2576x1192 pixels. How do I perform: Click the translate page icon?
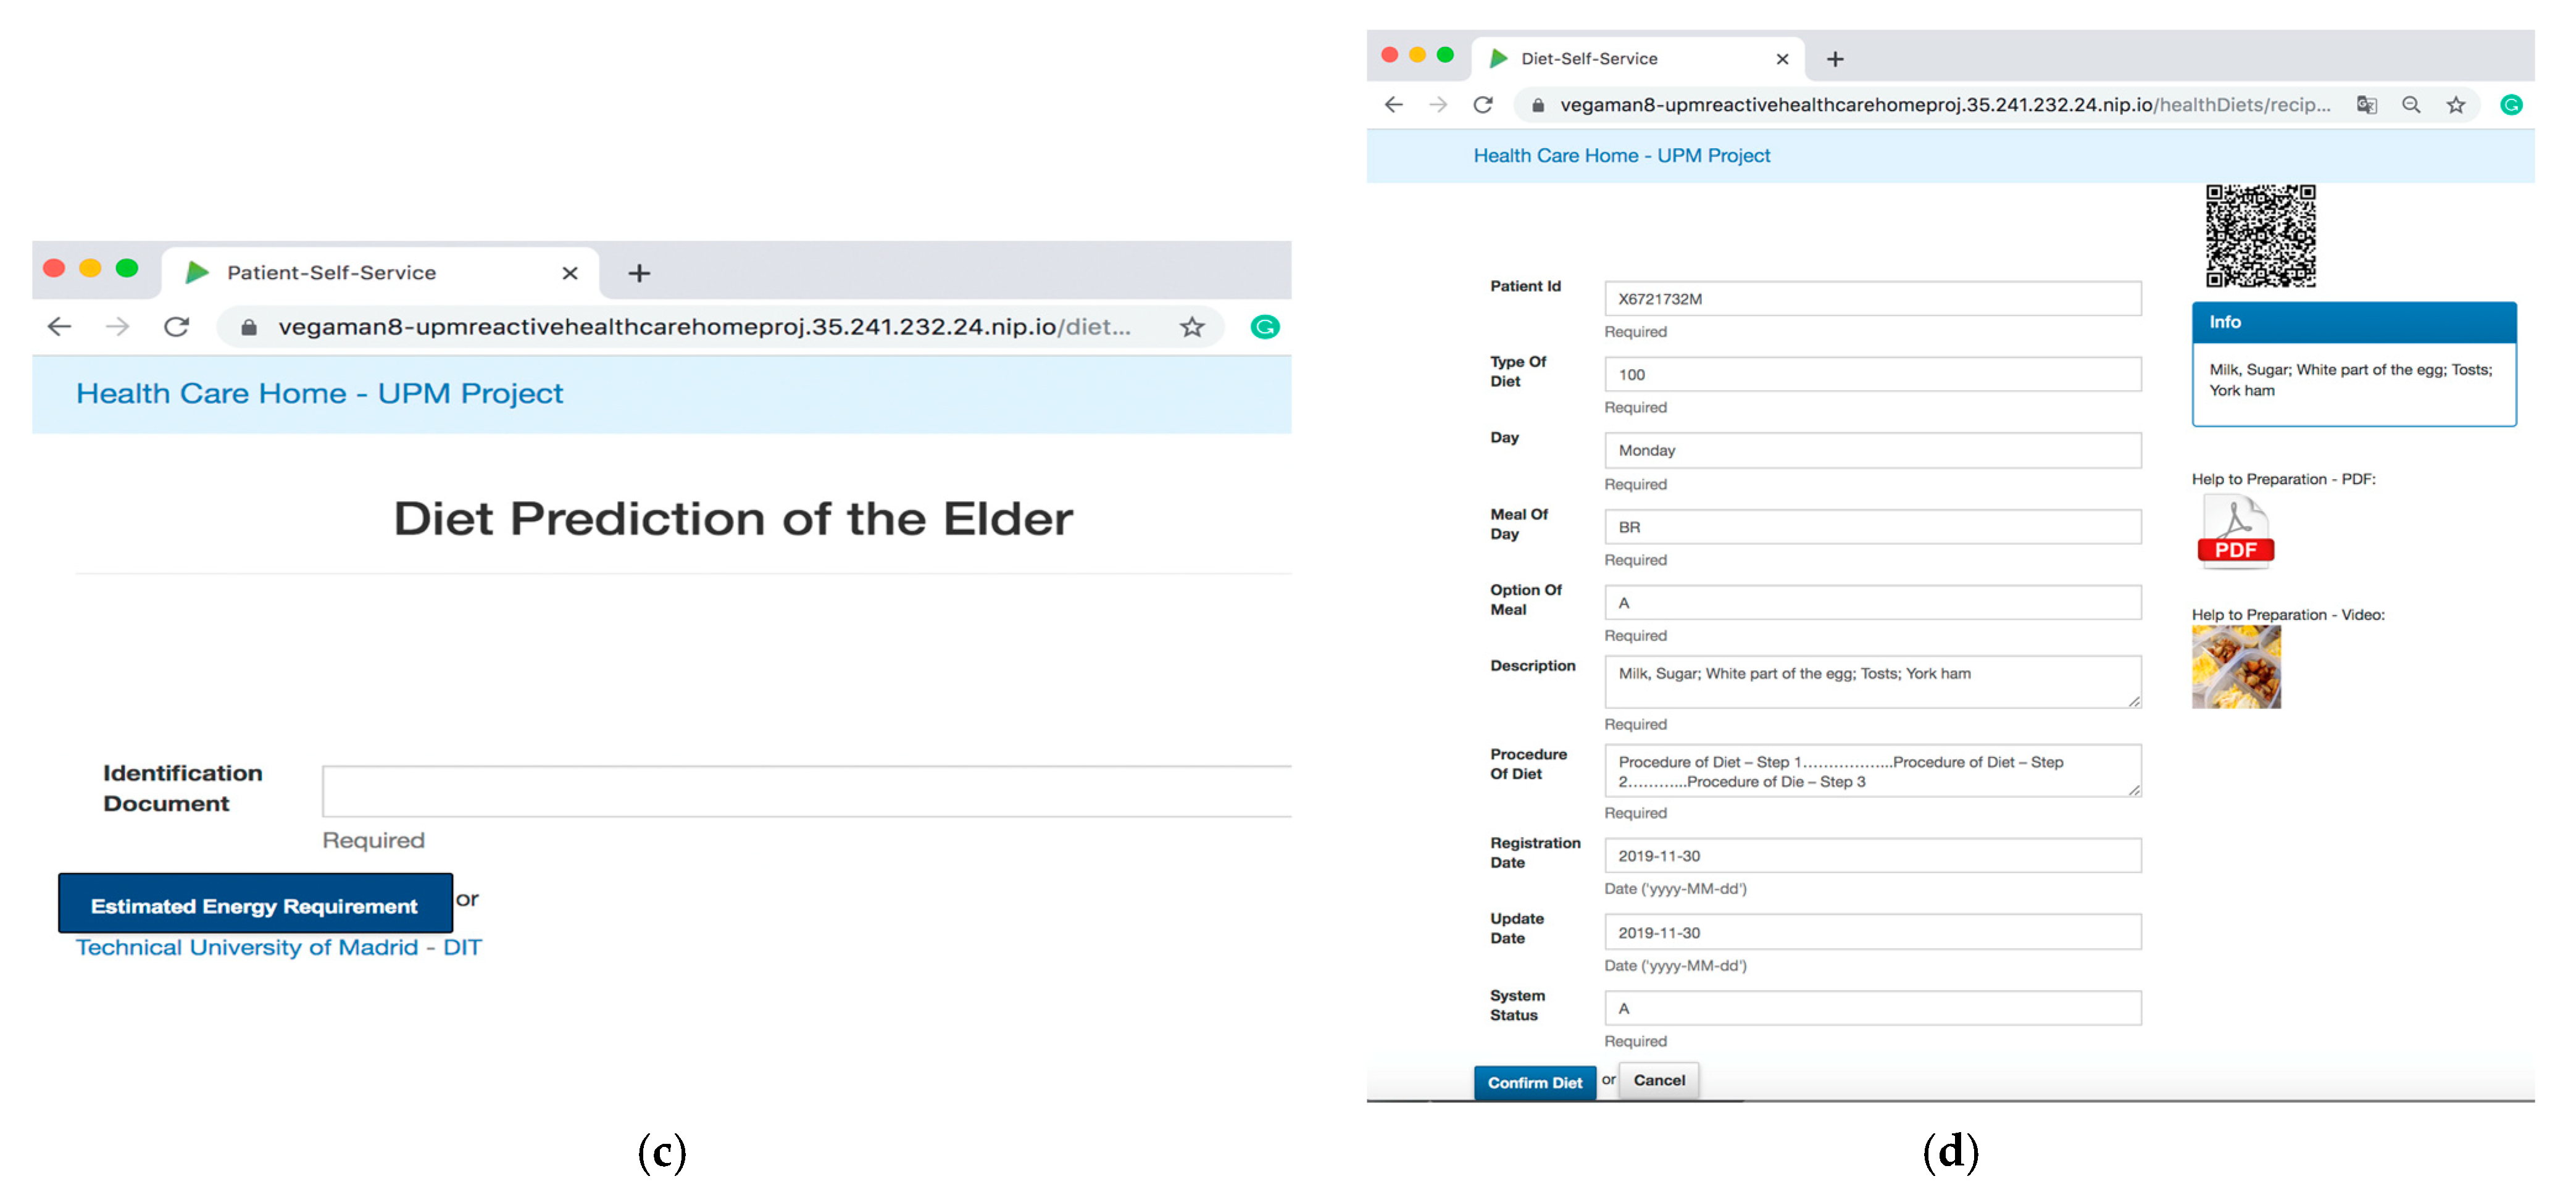(x=2366, y=105)
